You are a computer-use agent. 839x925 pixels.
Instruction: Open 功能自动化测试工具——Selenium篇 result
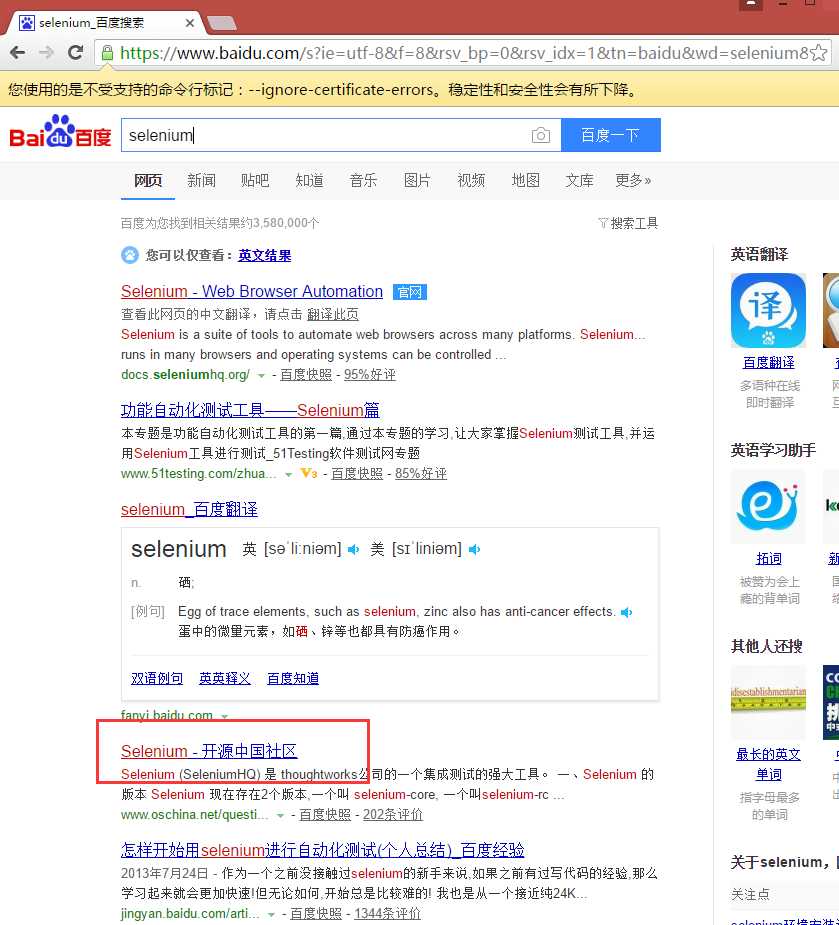(x=250, y=410)
